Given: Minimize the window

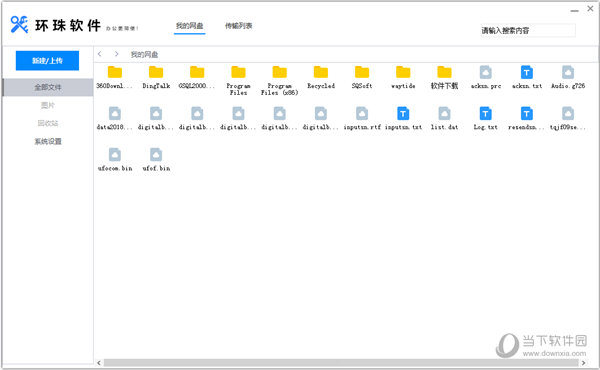Looking at the screenshot, I should pyautogui.click(x=574, y=10).
